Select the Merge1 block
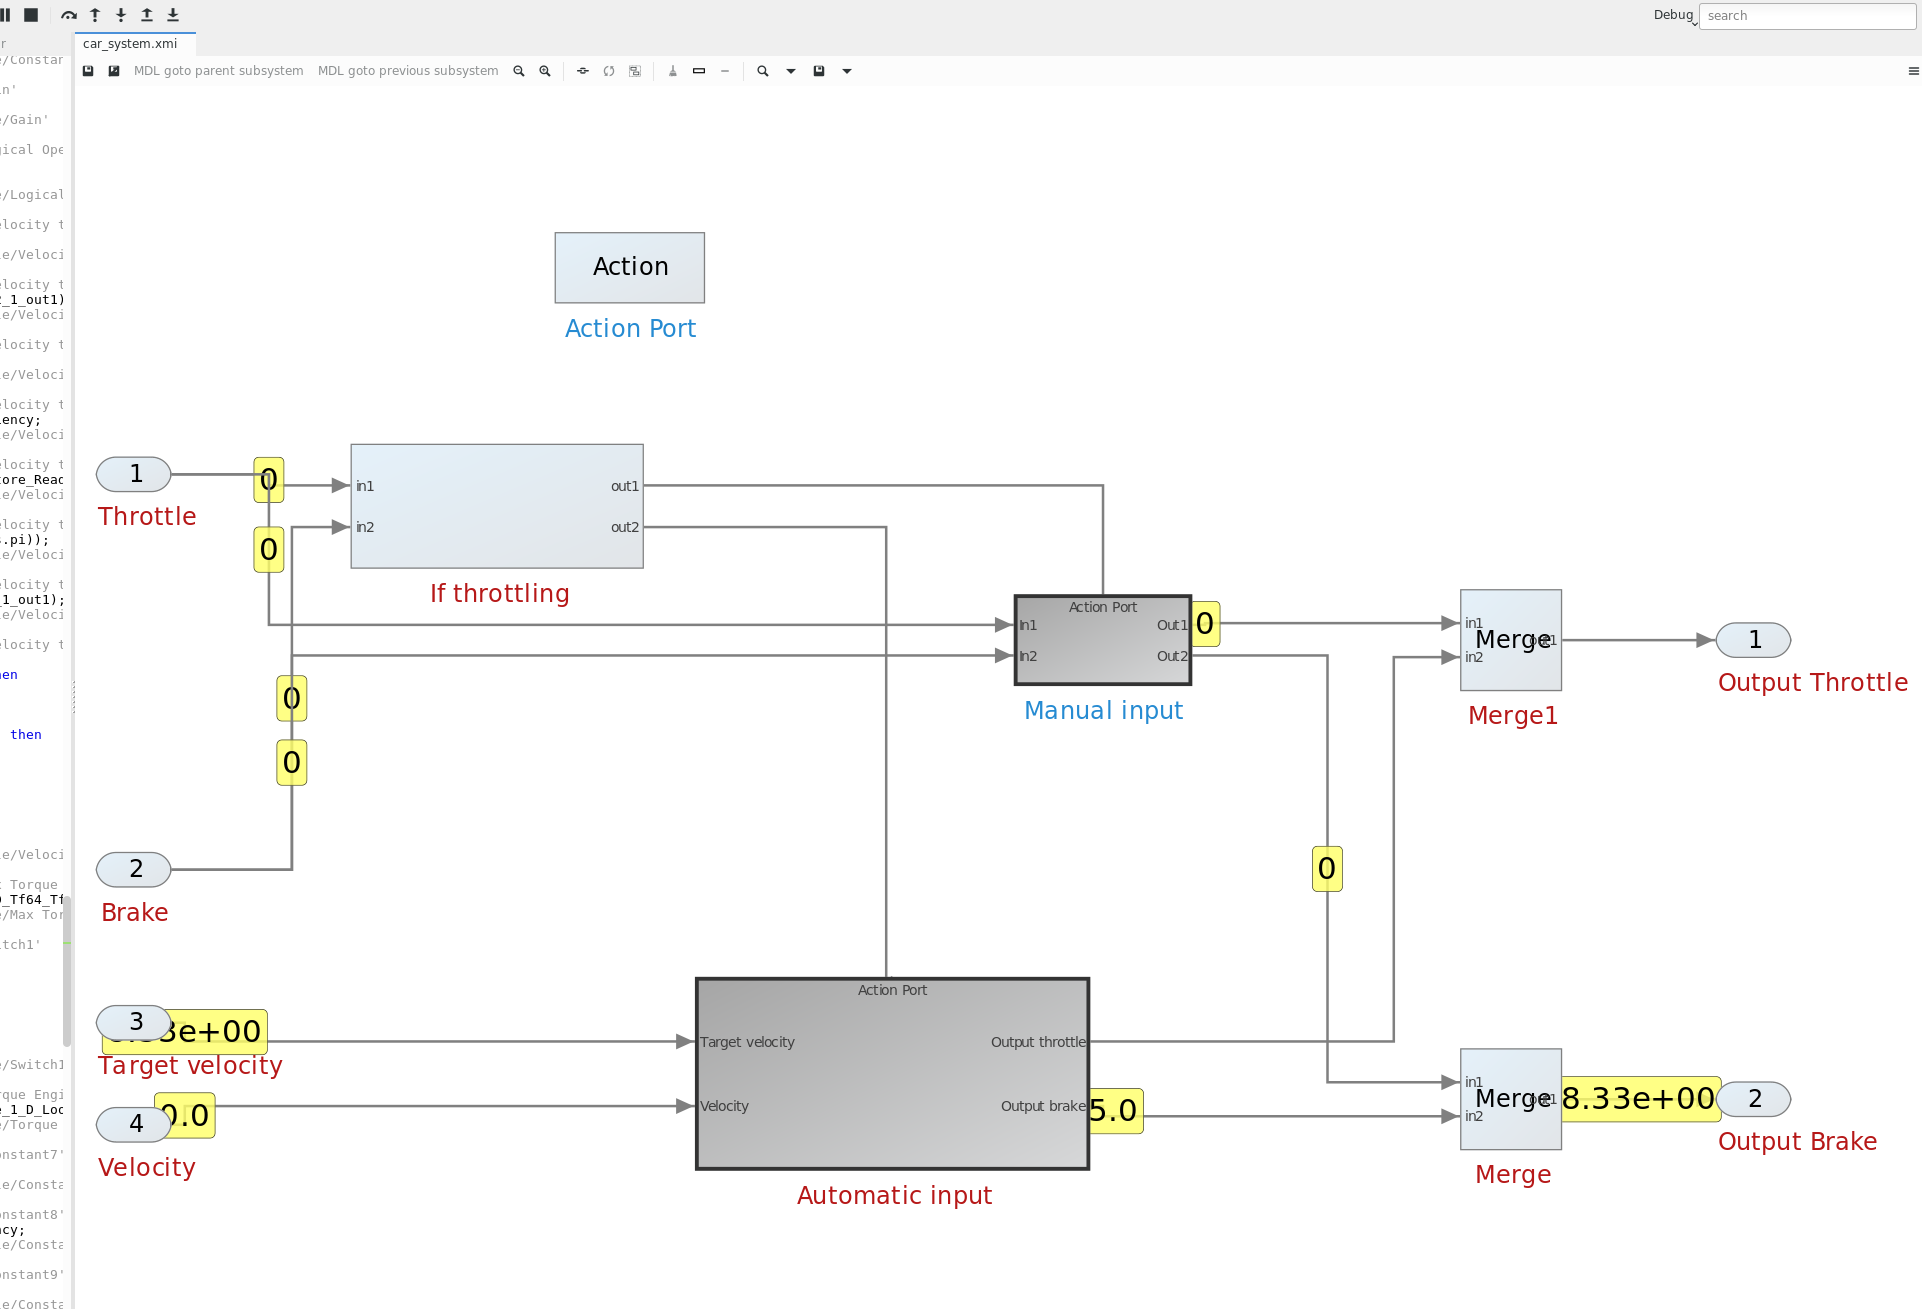 pos(1511,640)
